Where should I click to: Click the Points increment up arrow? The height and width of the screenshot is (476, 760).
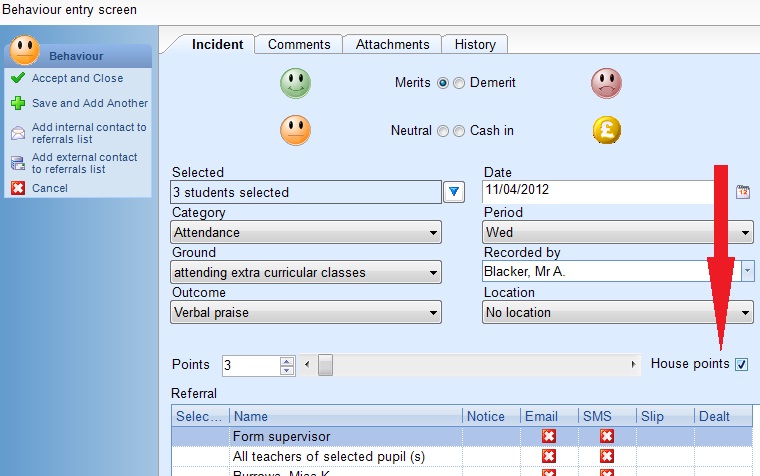[x=287, y=361]
